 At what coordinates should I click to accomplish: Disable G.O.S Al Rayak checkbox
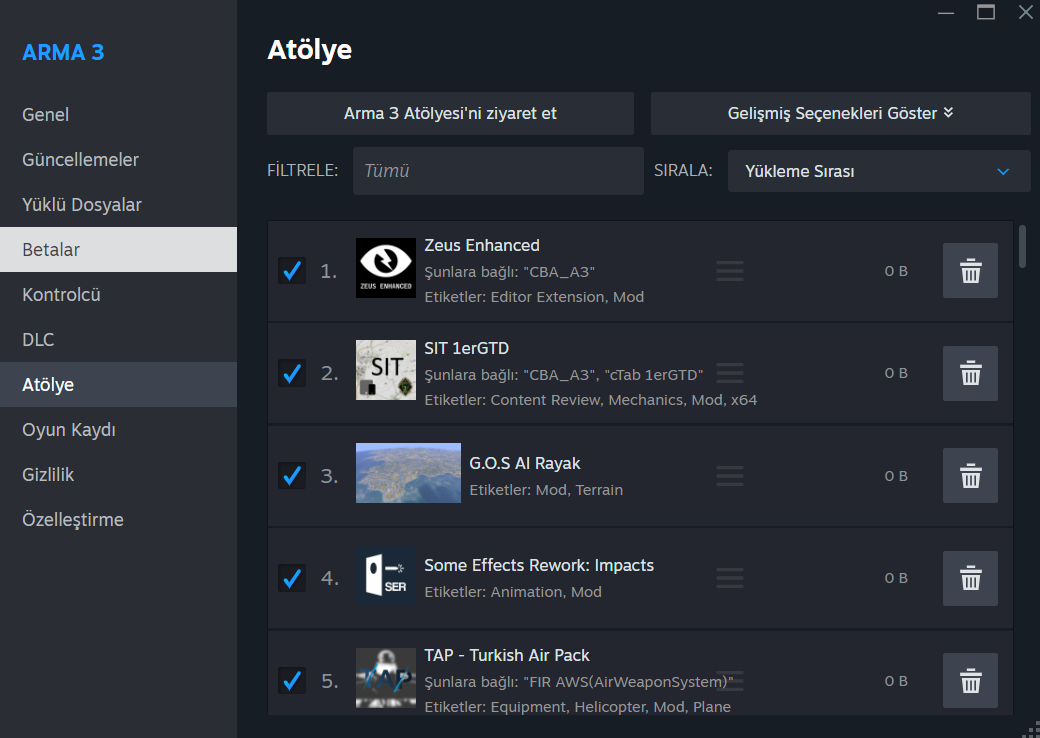292,475
